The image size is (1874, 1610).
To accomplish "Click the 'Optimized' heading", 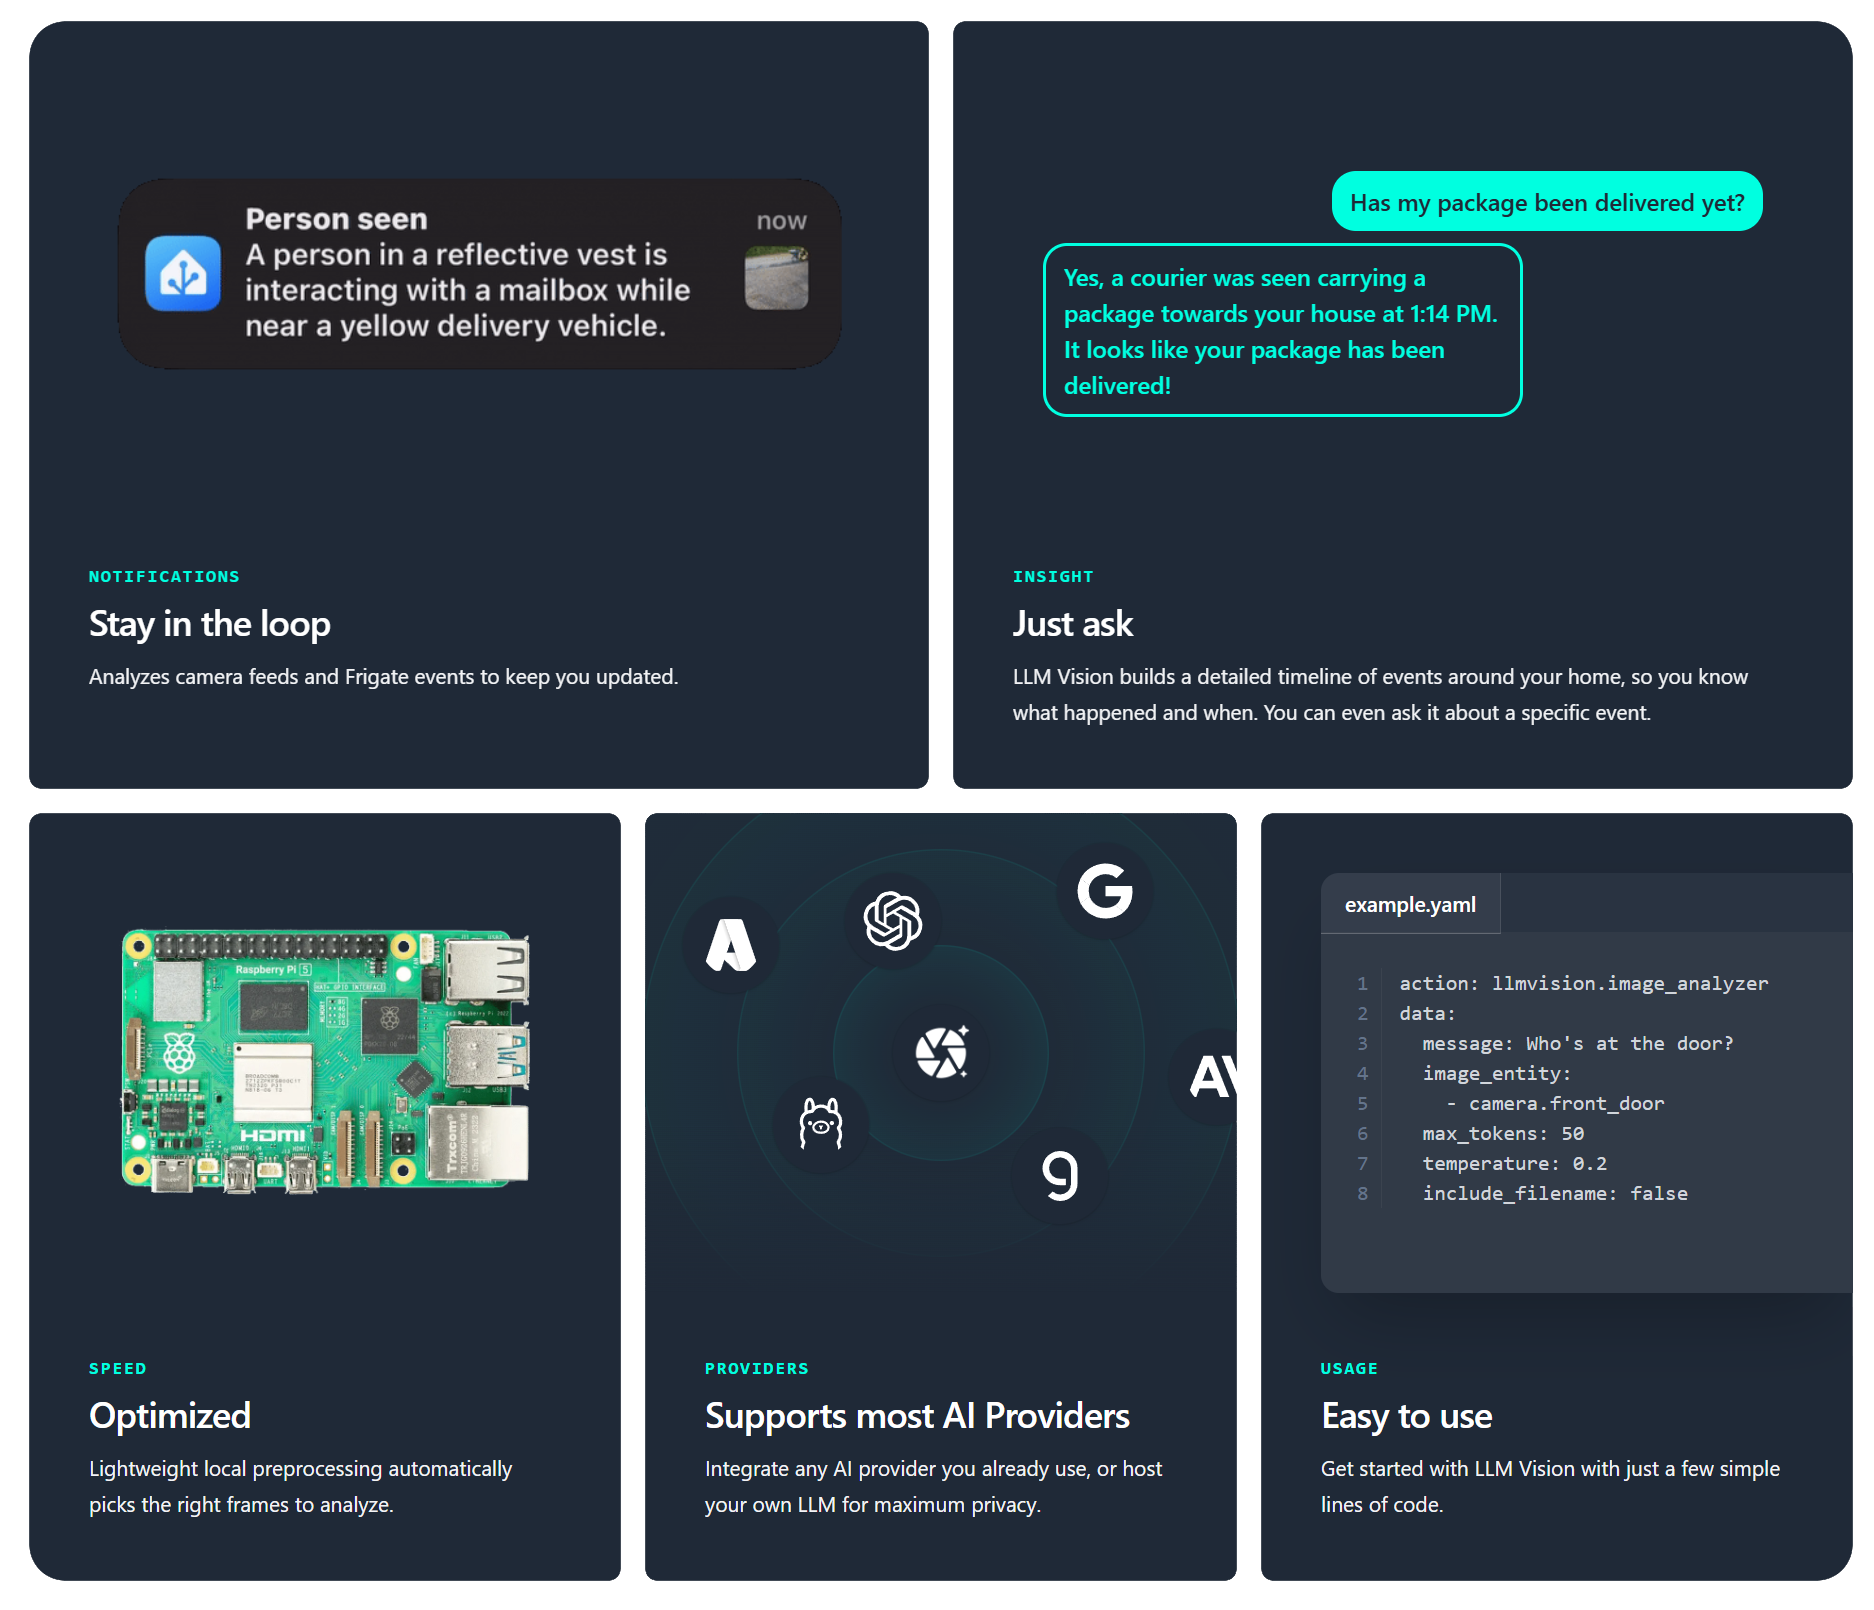I will point(170,1416).
